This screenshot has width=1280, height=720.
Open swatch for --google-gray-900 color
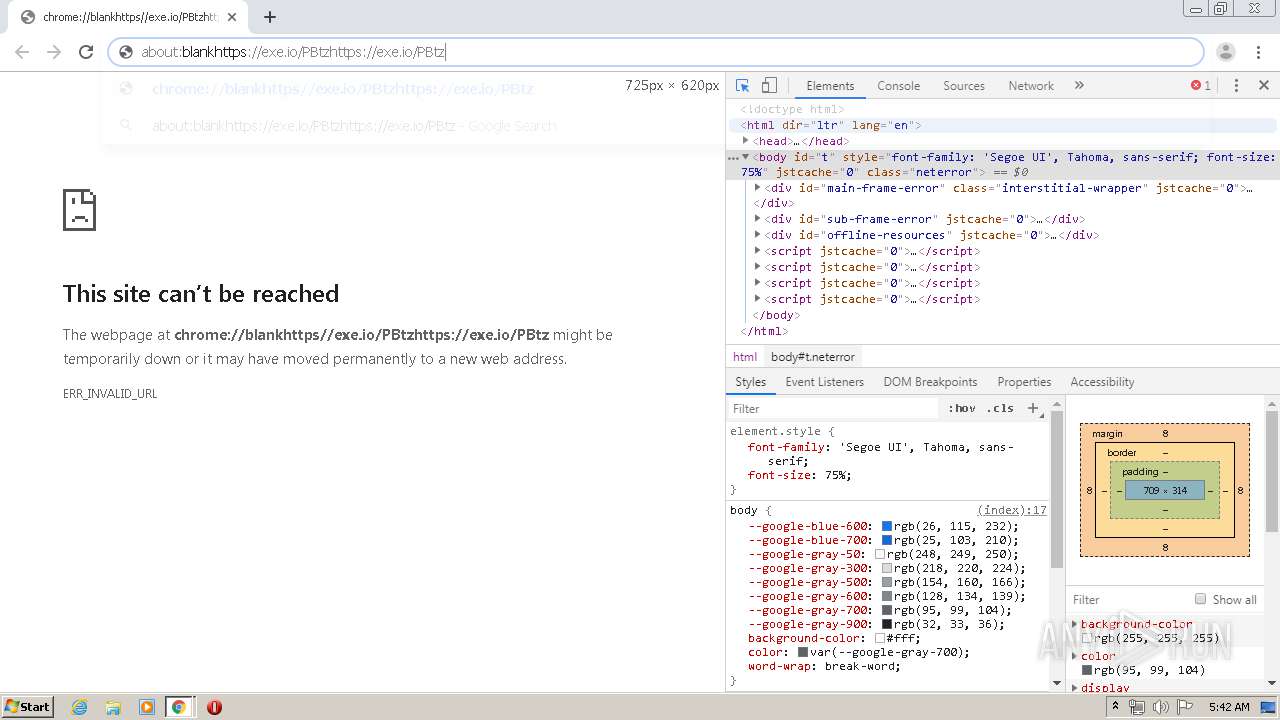pyautogui.click(x=886, y=624)
